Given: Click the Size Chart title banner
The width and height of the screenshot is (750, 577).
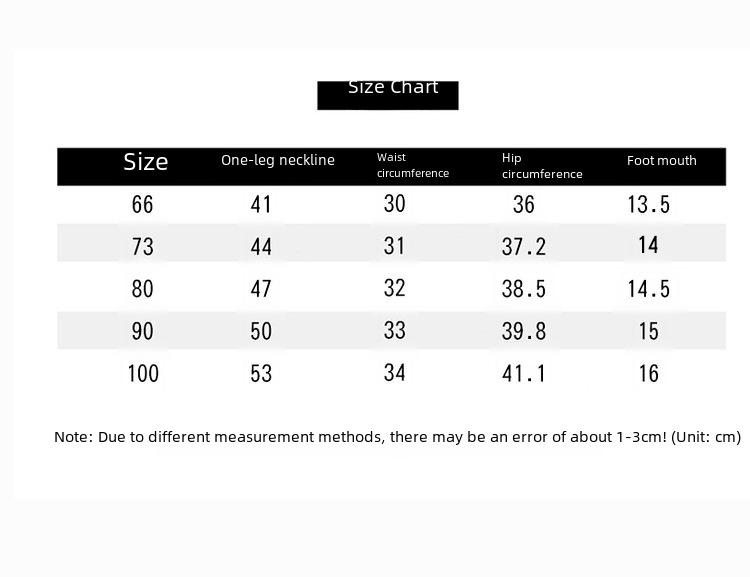Looking at the screenshot, I should tap(388, 95).
